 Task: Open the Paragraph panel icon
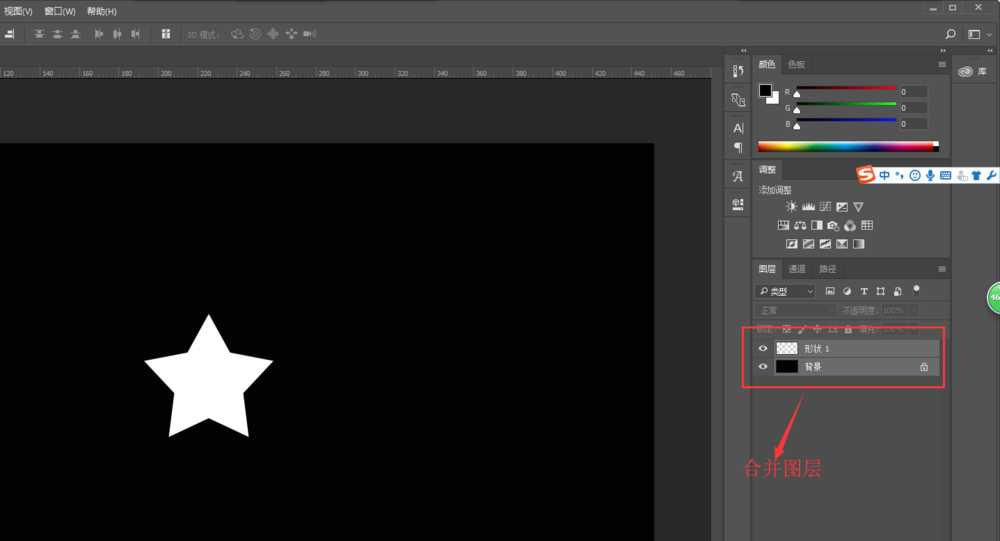tap(738, 147)
